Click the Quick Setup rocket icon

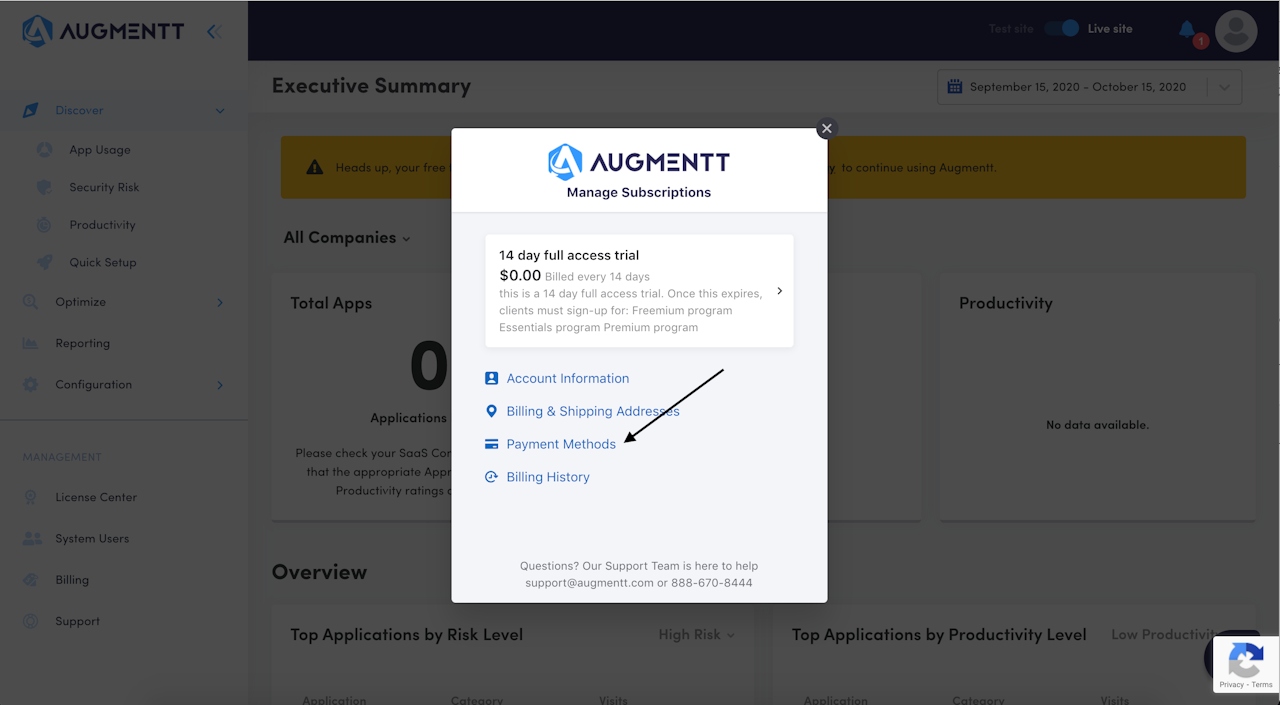[44, 262]
